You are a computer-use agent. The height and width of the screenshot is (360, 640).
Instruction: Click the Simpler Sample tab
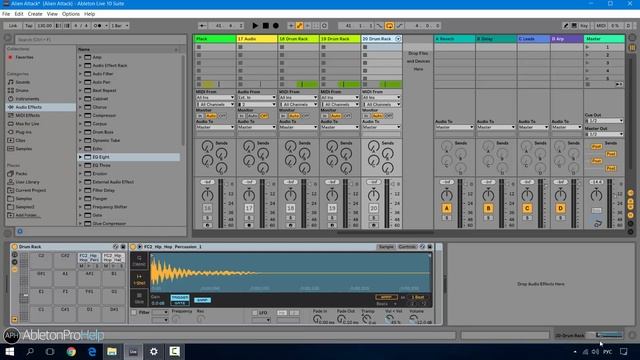(x=386, y=247)
